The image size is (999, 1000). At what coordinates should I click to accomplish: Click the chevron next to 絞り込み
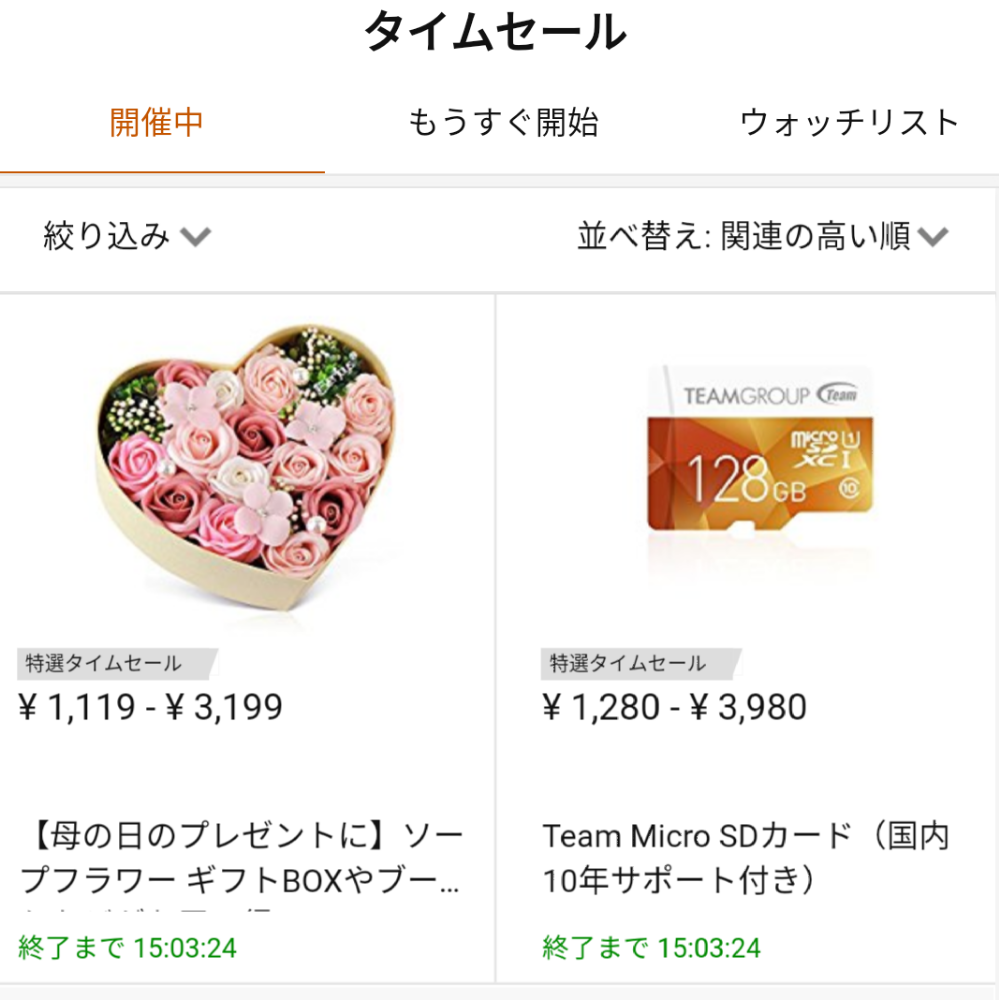[x=196, y=237]
